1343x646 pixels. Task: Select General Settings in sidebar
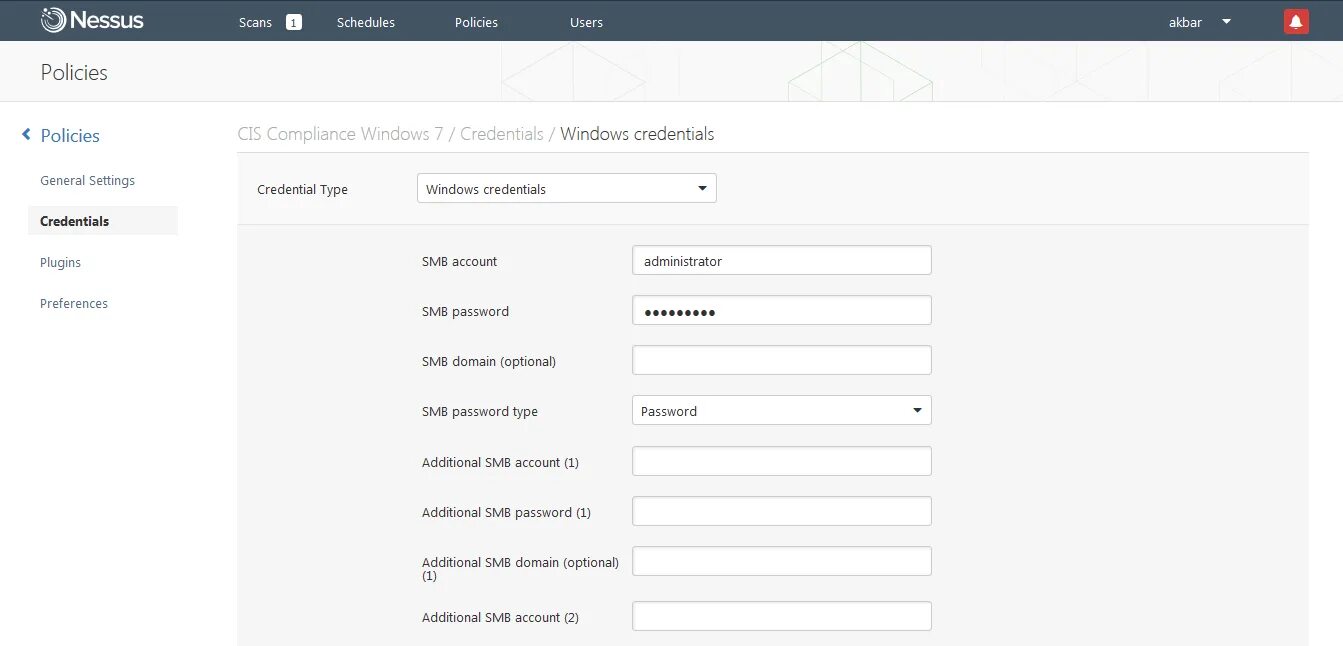87,181
